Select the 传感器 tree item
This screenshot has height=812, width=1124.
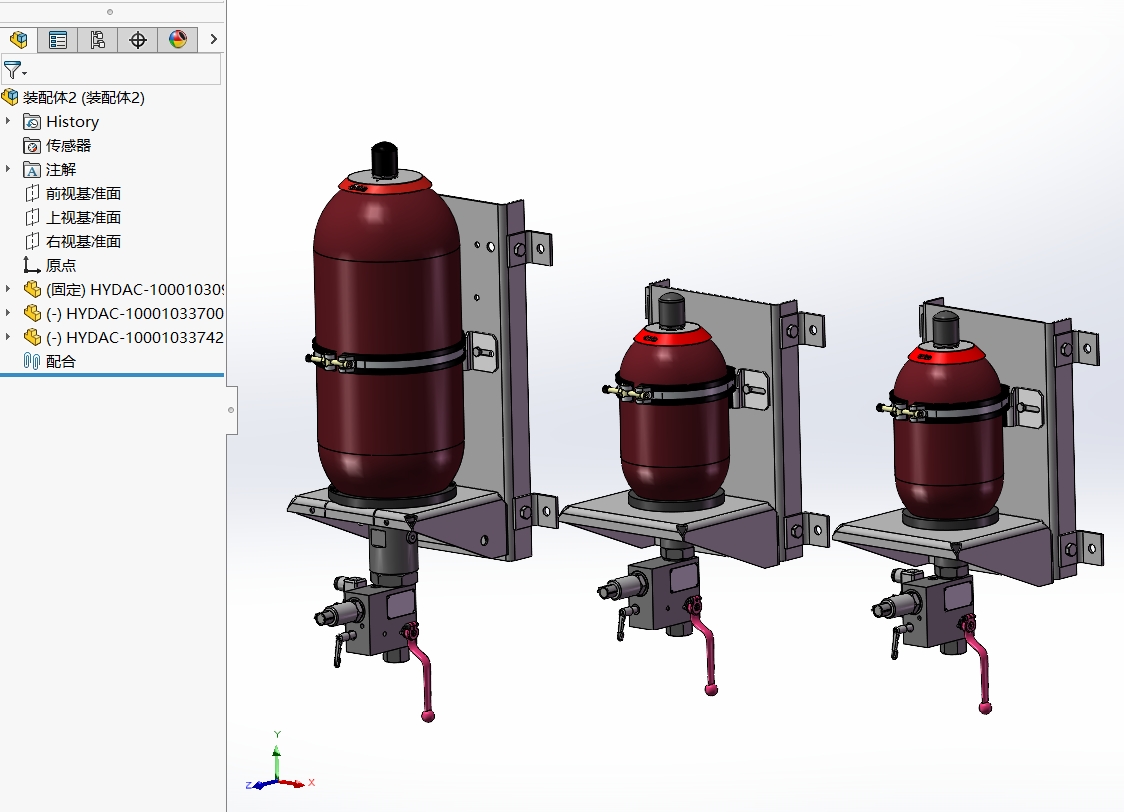(69, 145)
